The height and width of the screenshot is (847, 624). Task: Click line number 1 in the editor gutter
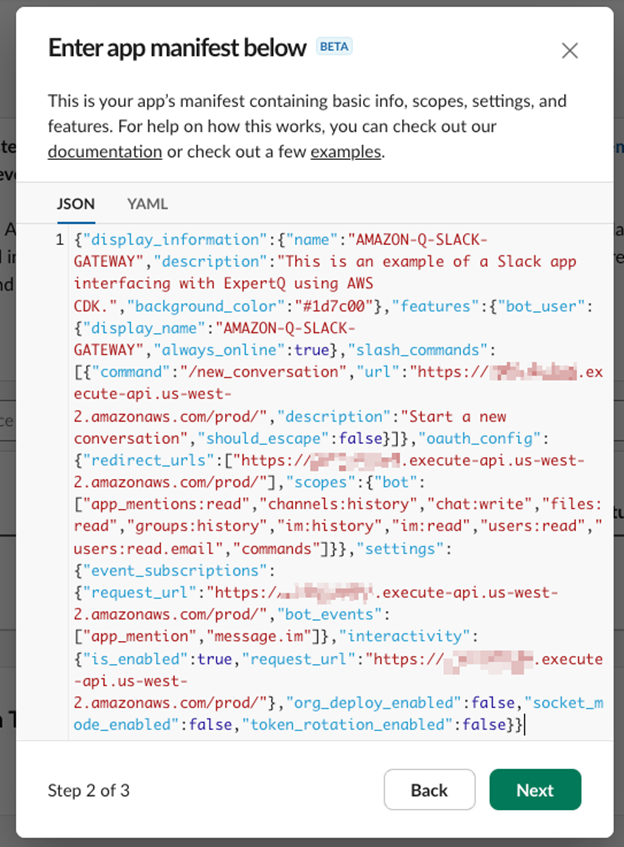[59, 239]
